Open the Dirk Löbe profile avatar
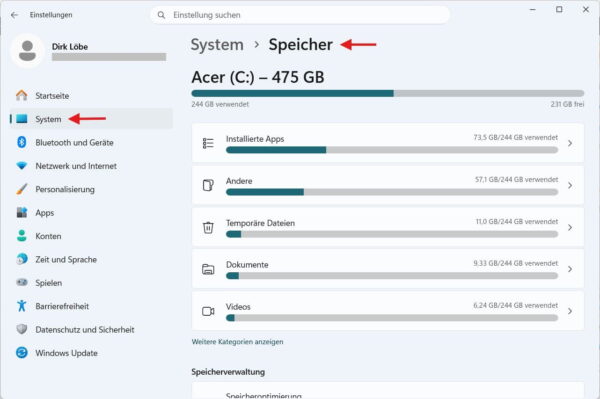This screenshot has height=399, width=600. point(28,51)
